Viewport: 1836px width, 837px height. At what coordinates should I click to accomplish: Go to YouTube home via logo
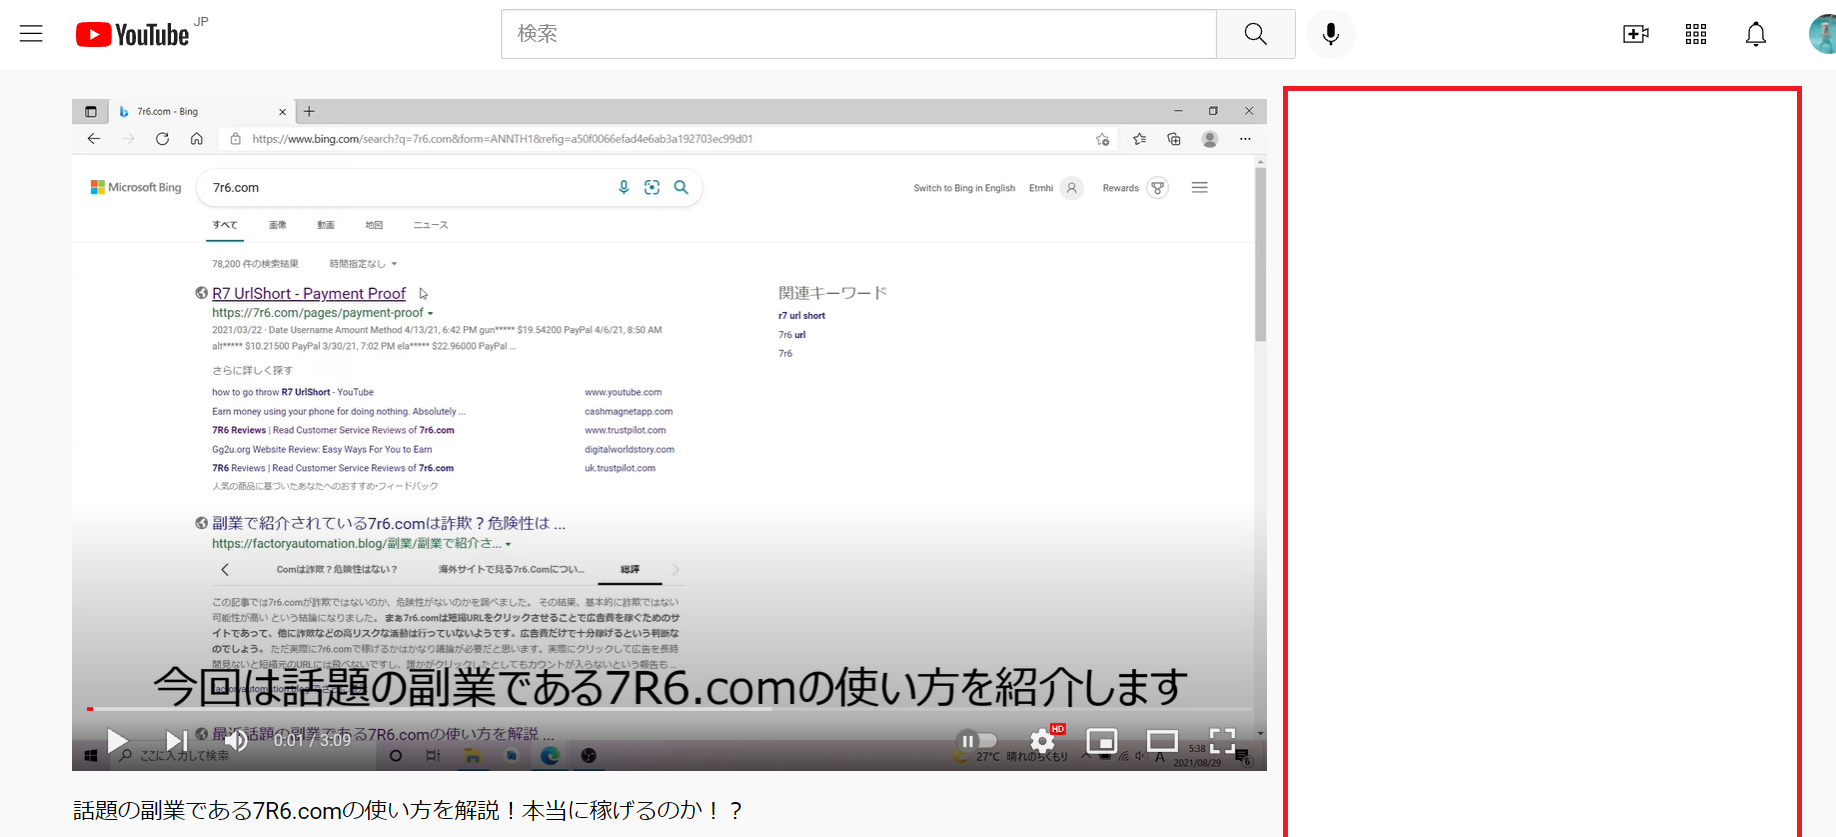pos(132,35)
